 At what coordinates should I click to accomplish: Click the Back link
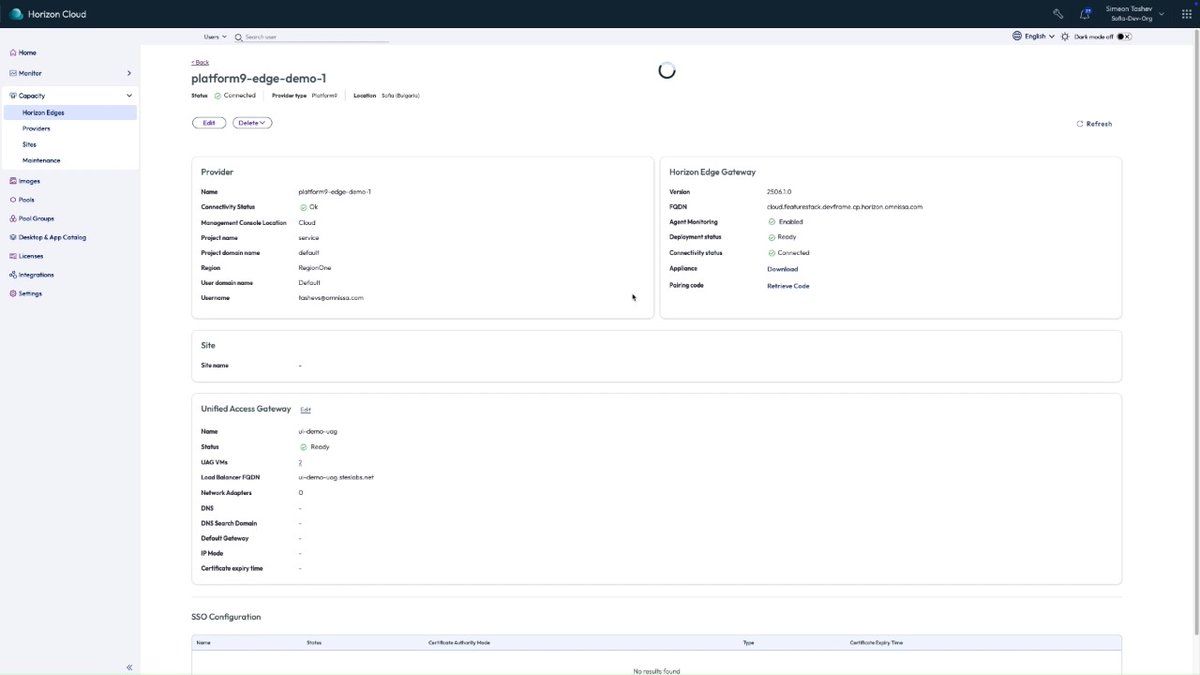point(200,62)
